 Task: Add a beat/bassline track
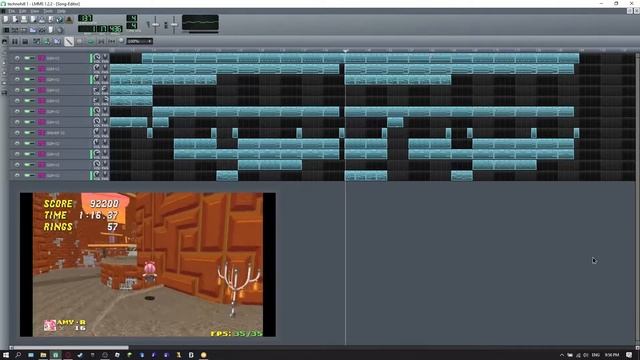pyautogui.click(x=36, y=41)
